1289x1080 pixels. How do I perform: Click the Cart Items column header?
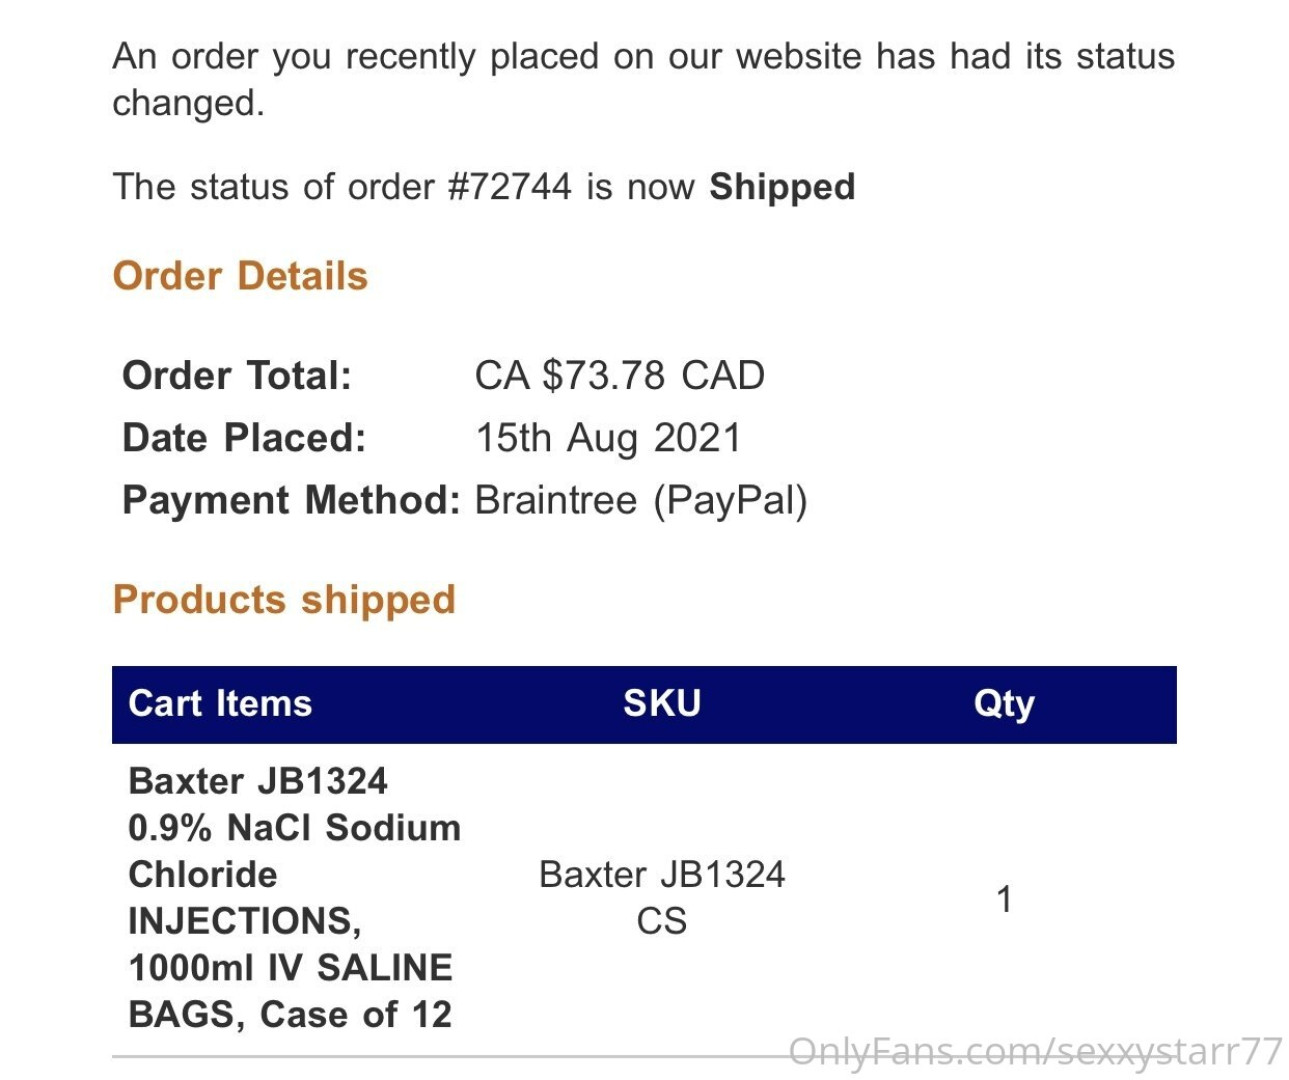pos(220,704)
